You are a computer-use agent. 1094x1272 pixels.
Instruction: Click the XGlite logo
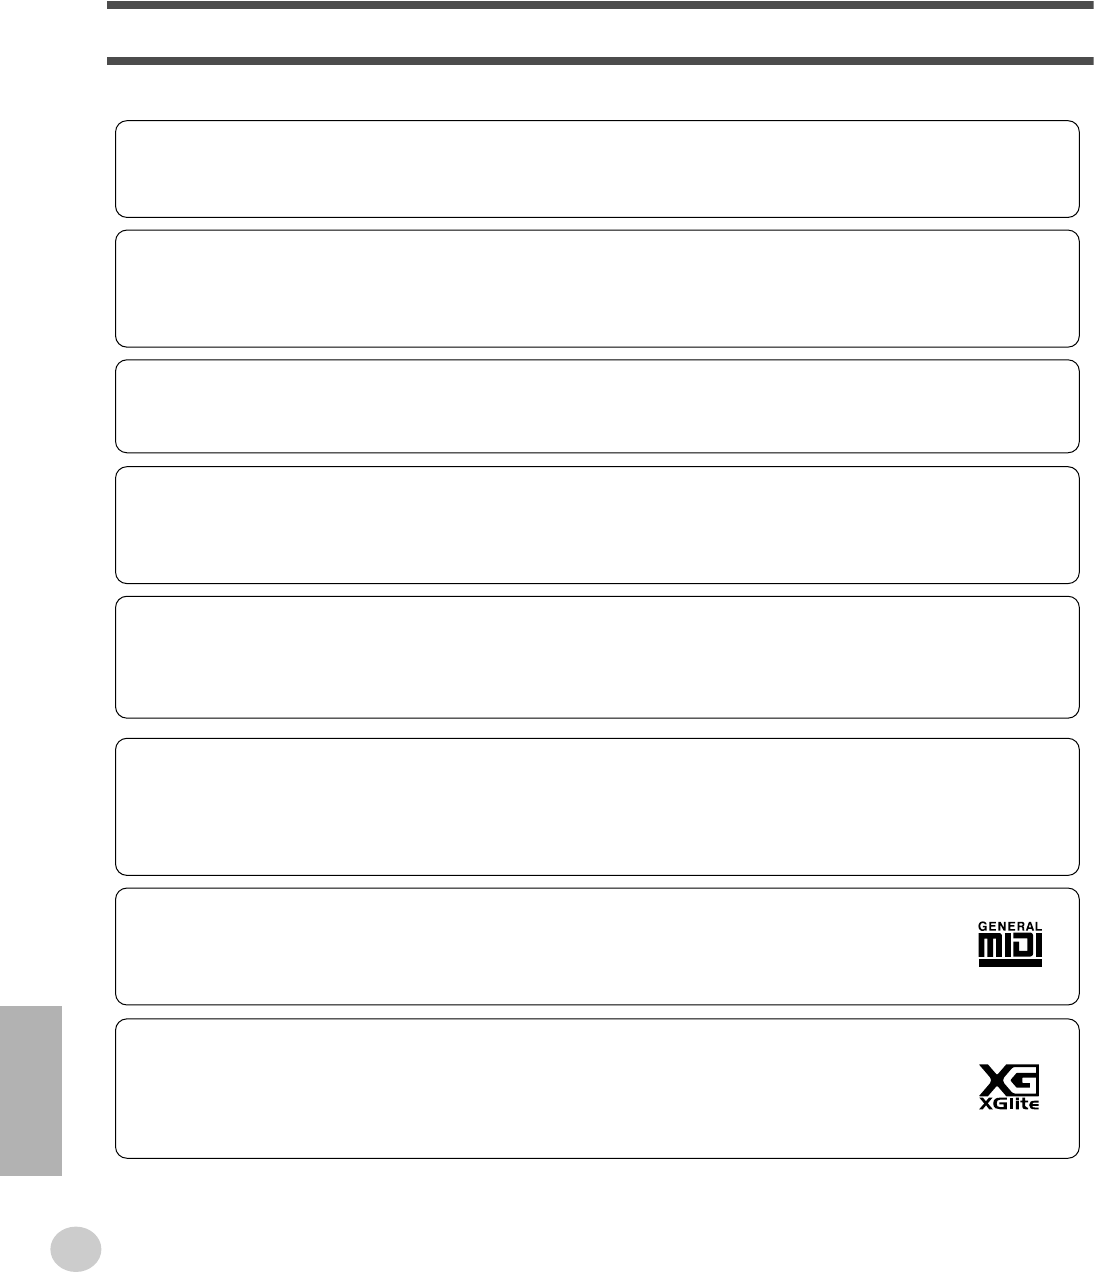tap(1010, 1088)
